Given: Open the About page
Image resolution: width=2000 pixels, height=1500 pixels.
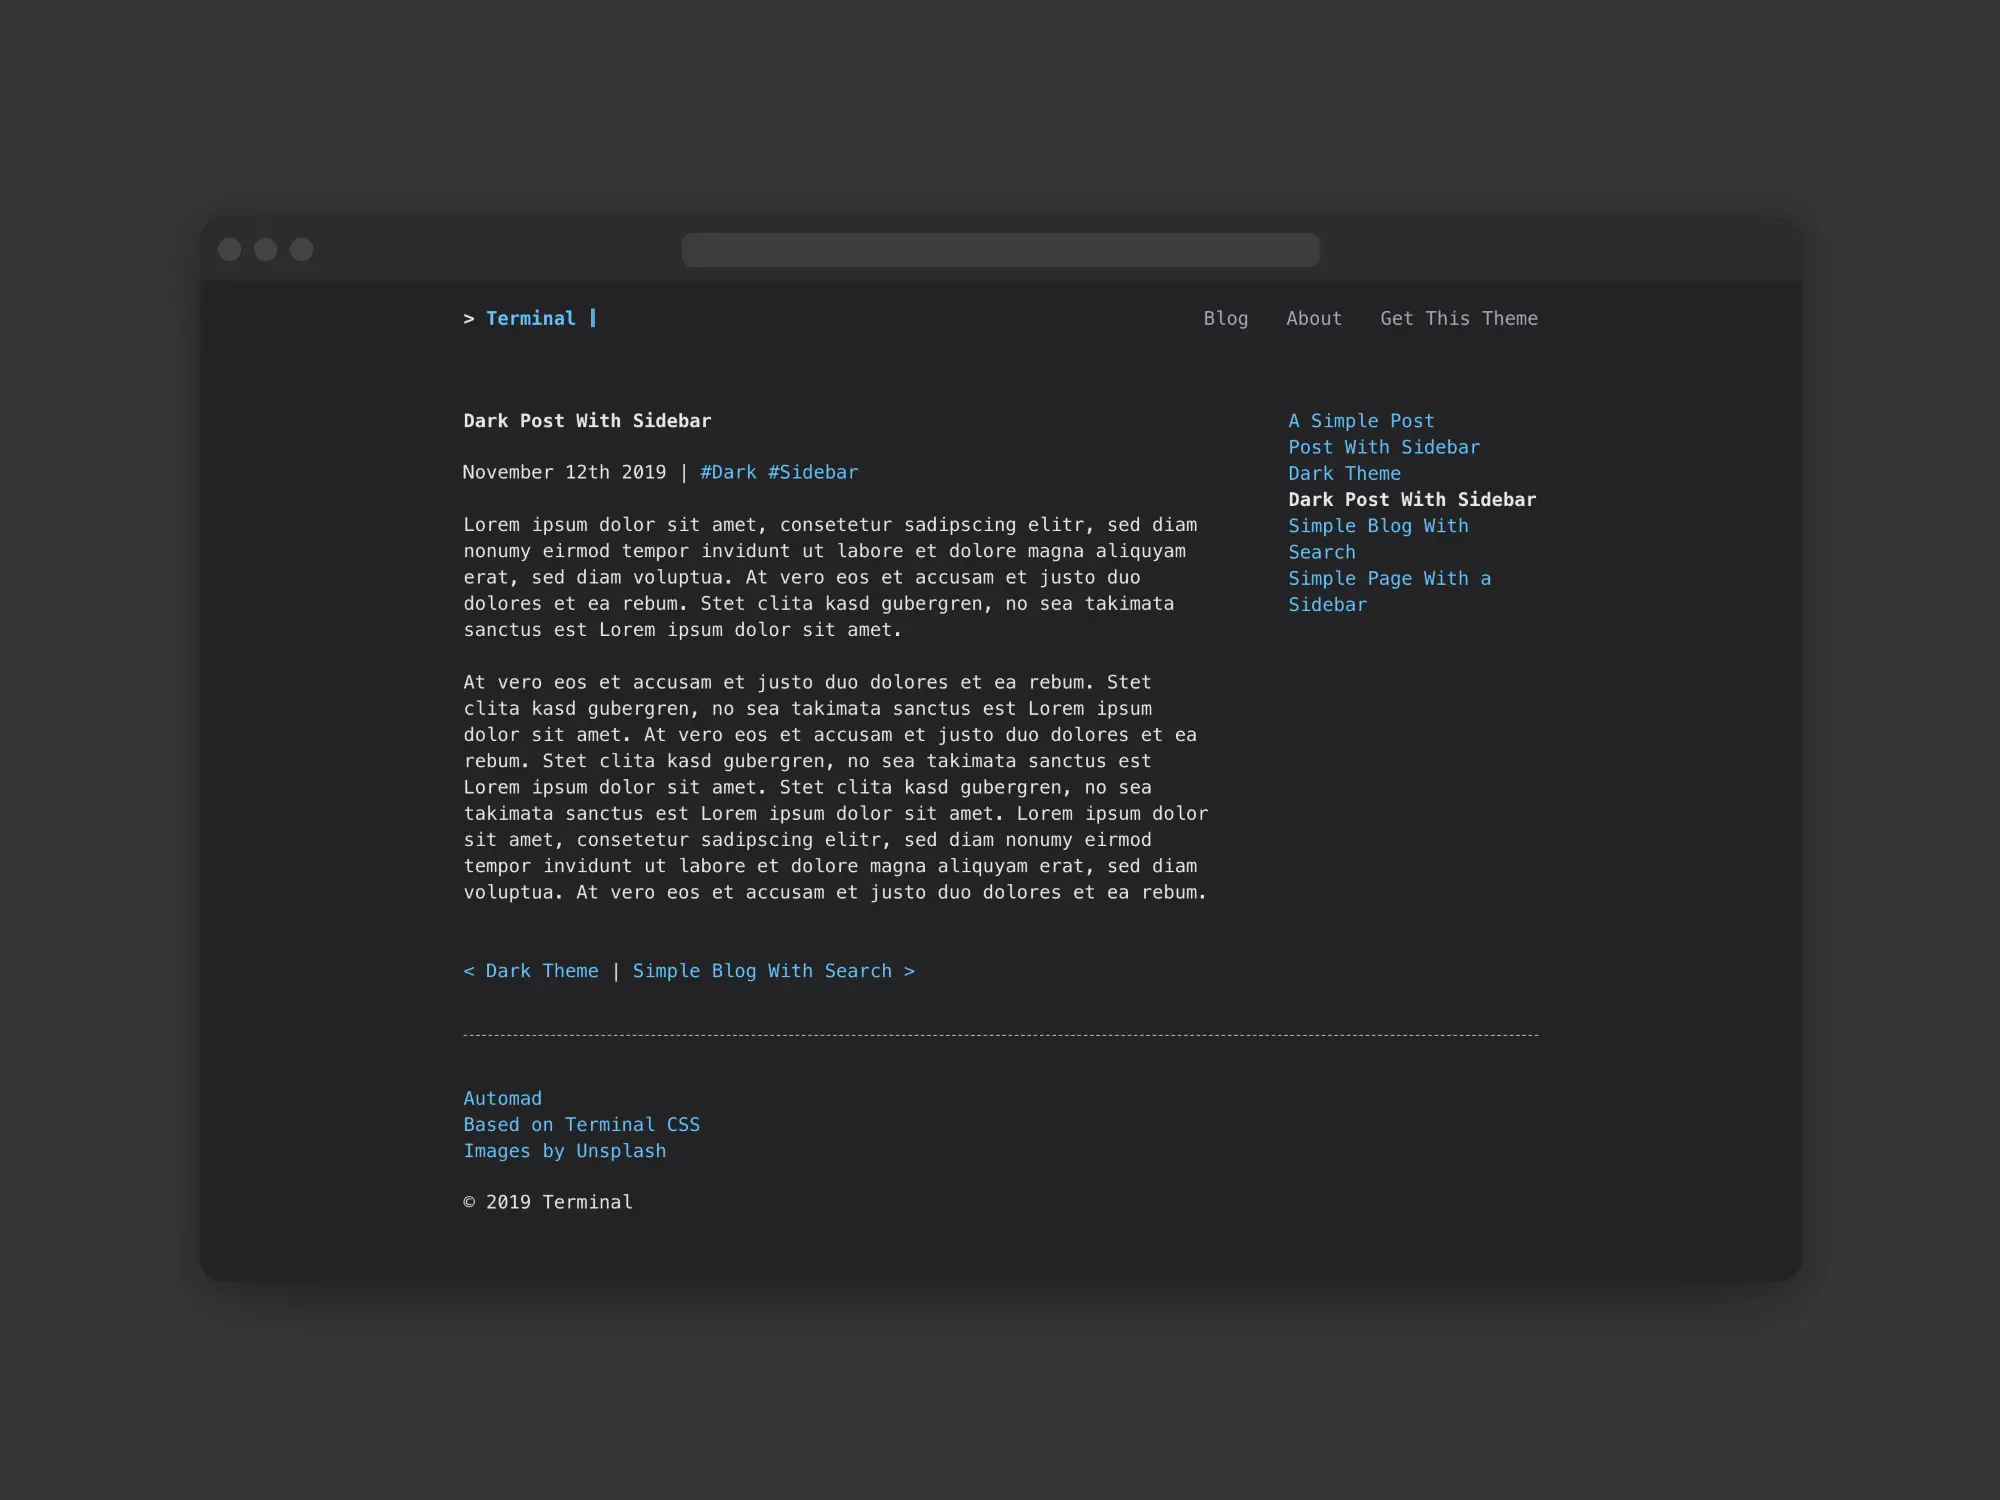Looking at the screenshot, I should [1313, 318].
